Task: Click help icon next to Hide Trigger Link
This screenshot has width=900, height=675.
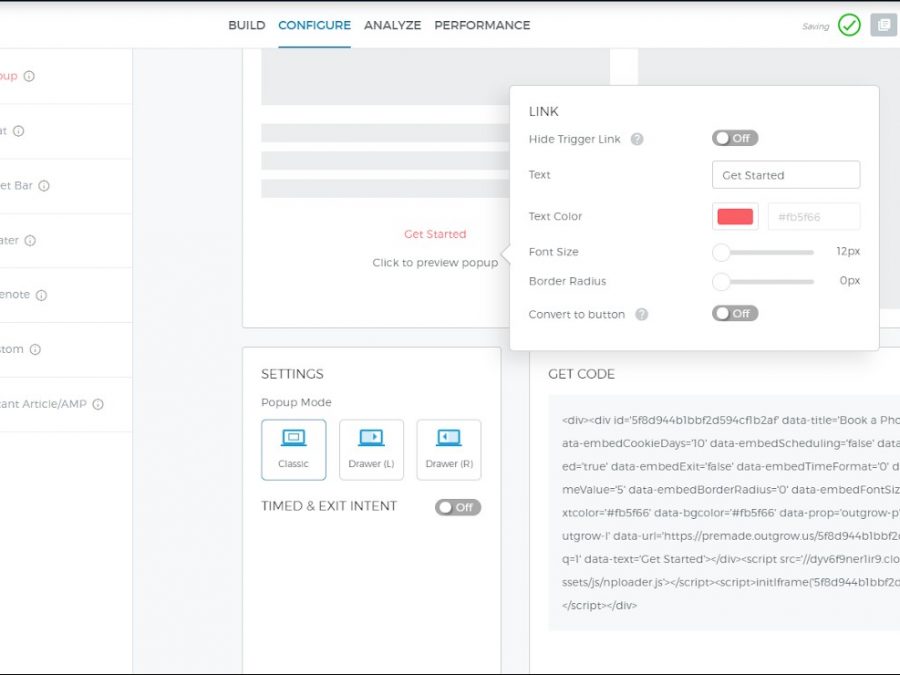Action: [637, 140]
